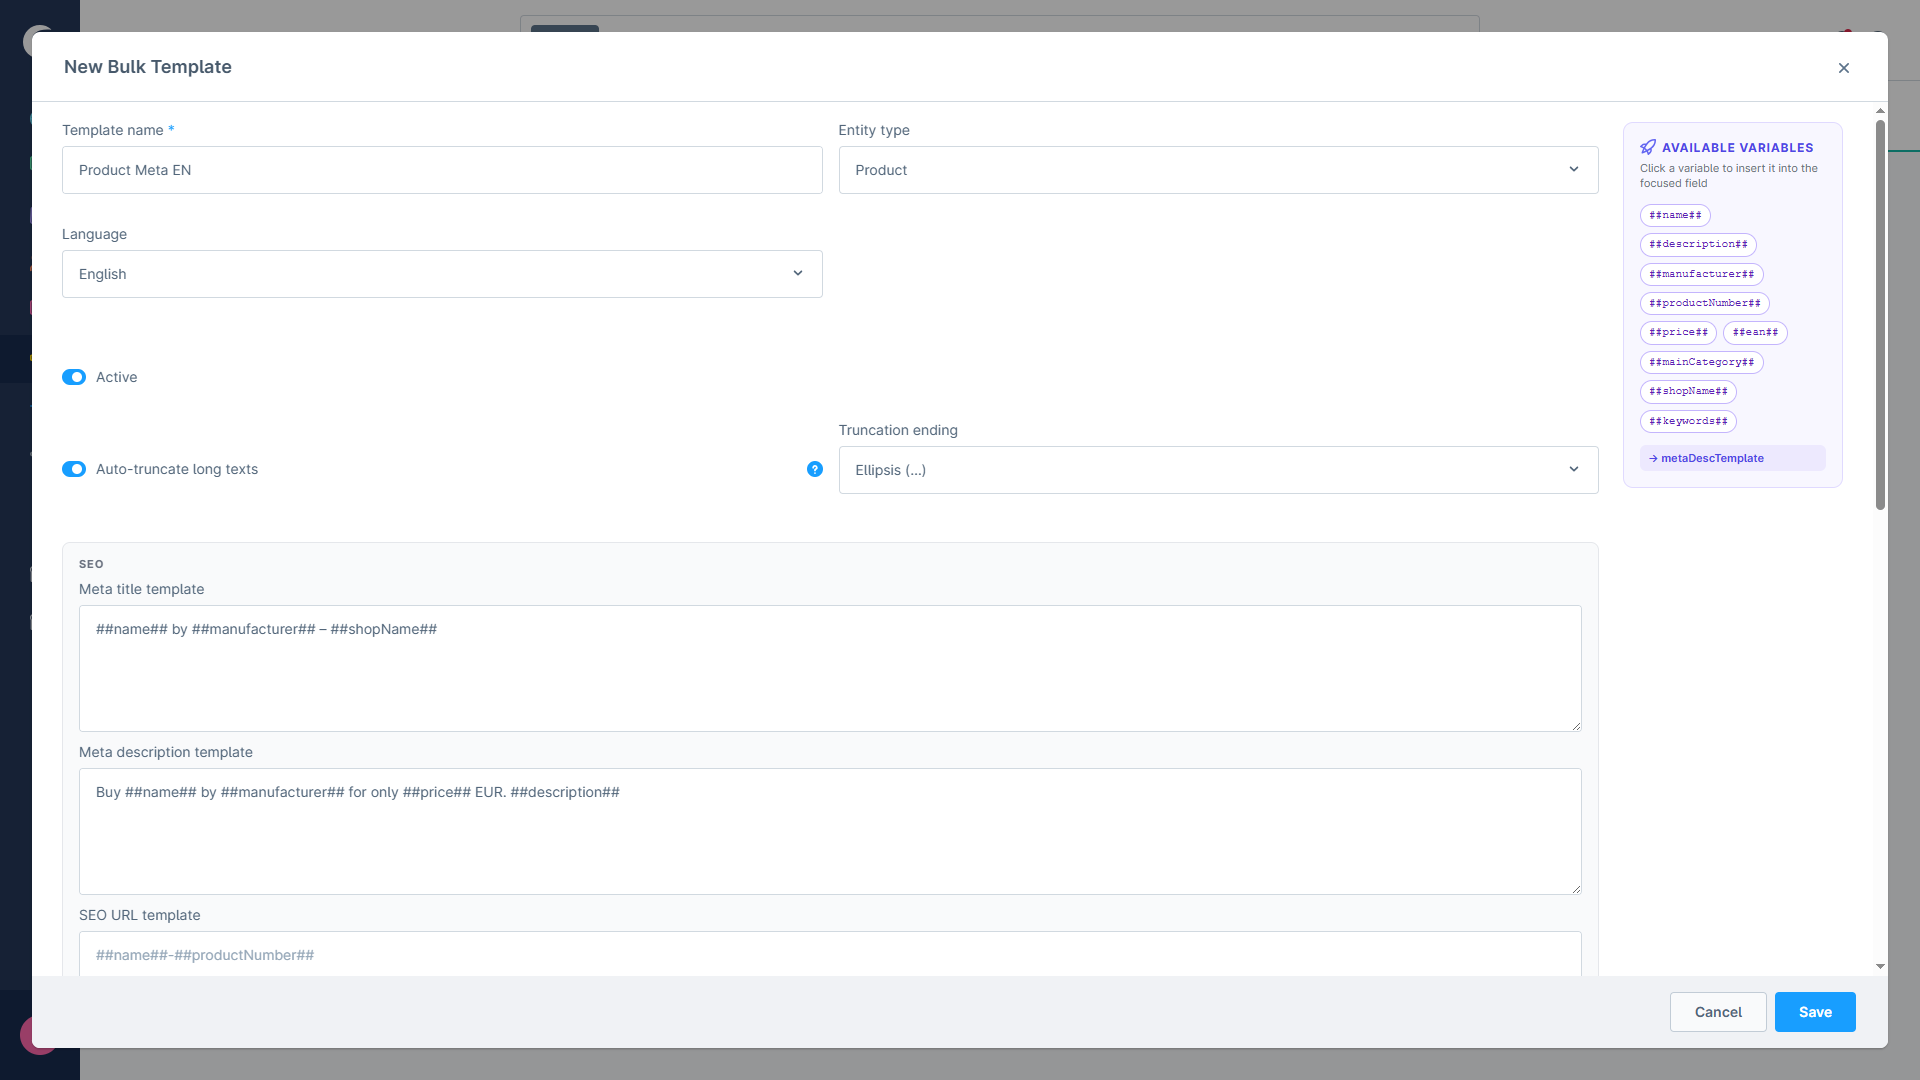The height and width of the screenshot is (1080, 1920).
Task: Click the dialog's scroll down arrow
Action: (x=1880, y=967)
